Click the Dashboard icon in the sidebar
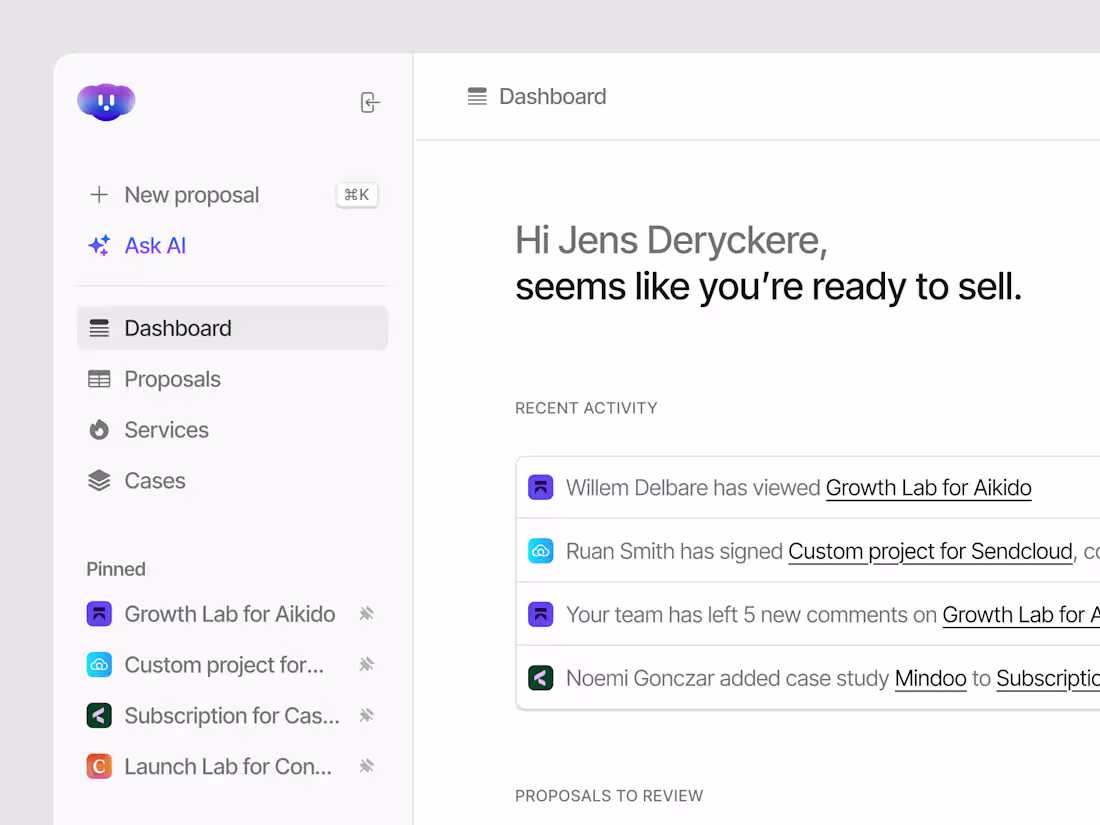The height and width of the screenshot is (825, 1100). [99, 328]
